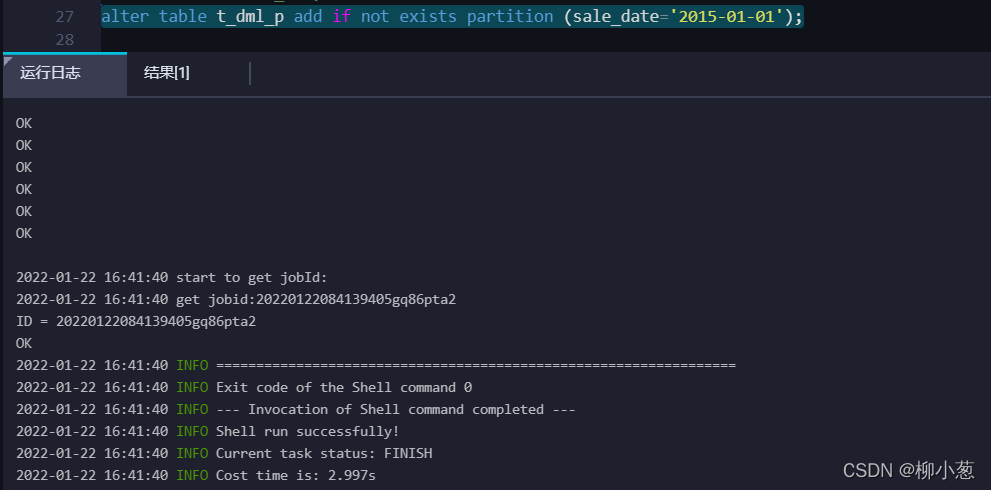Viewport: 991px width, 490px height.
Task: Click the corner triangle marker on 运行日志 tab
Action: coord(8,59)
